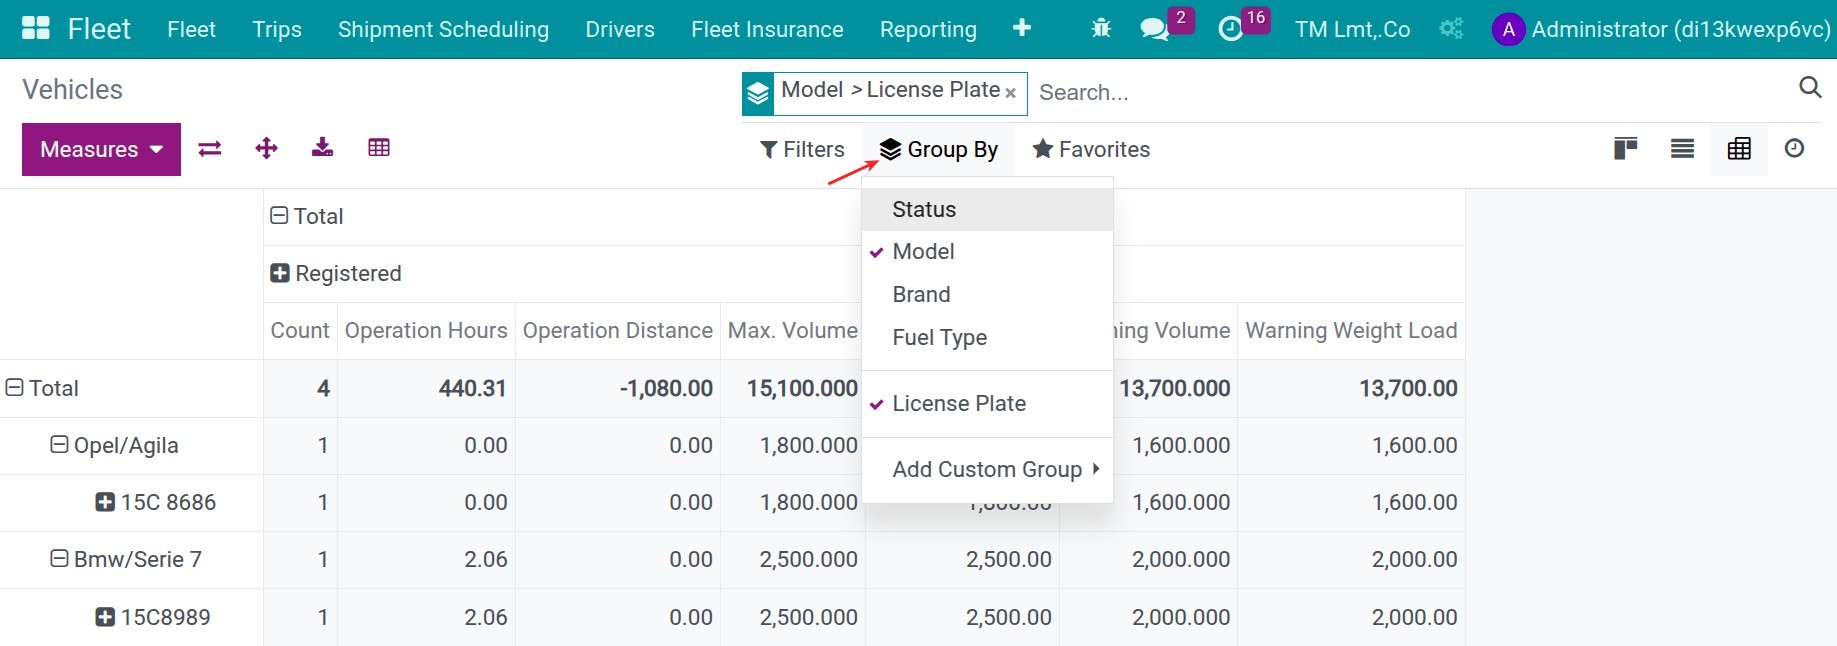Viewport: 1837px width, 646px height.
Task: Open the Fleet menu item
Action: [191, 29]
